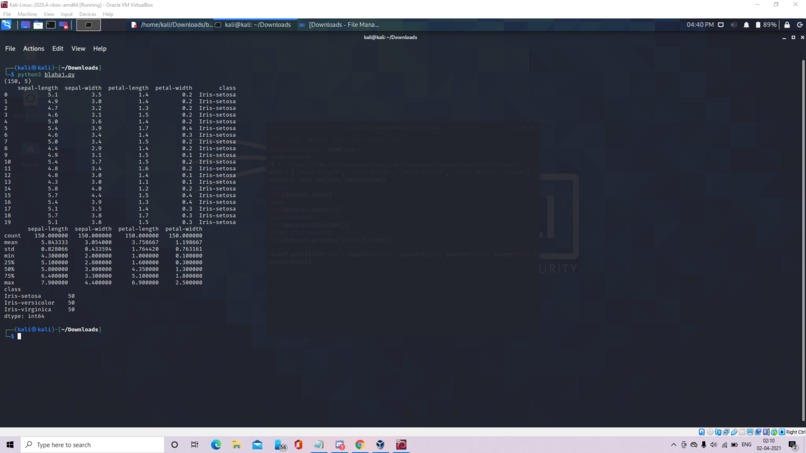Click the 'sepal-length' column header in first table
Viewport: 806px width, 453px height.
coord(38,88)
